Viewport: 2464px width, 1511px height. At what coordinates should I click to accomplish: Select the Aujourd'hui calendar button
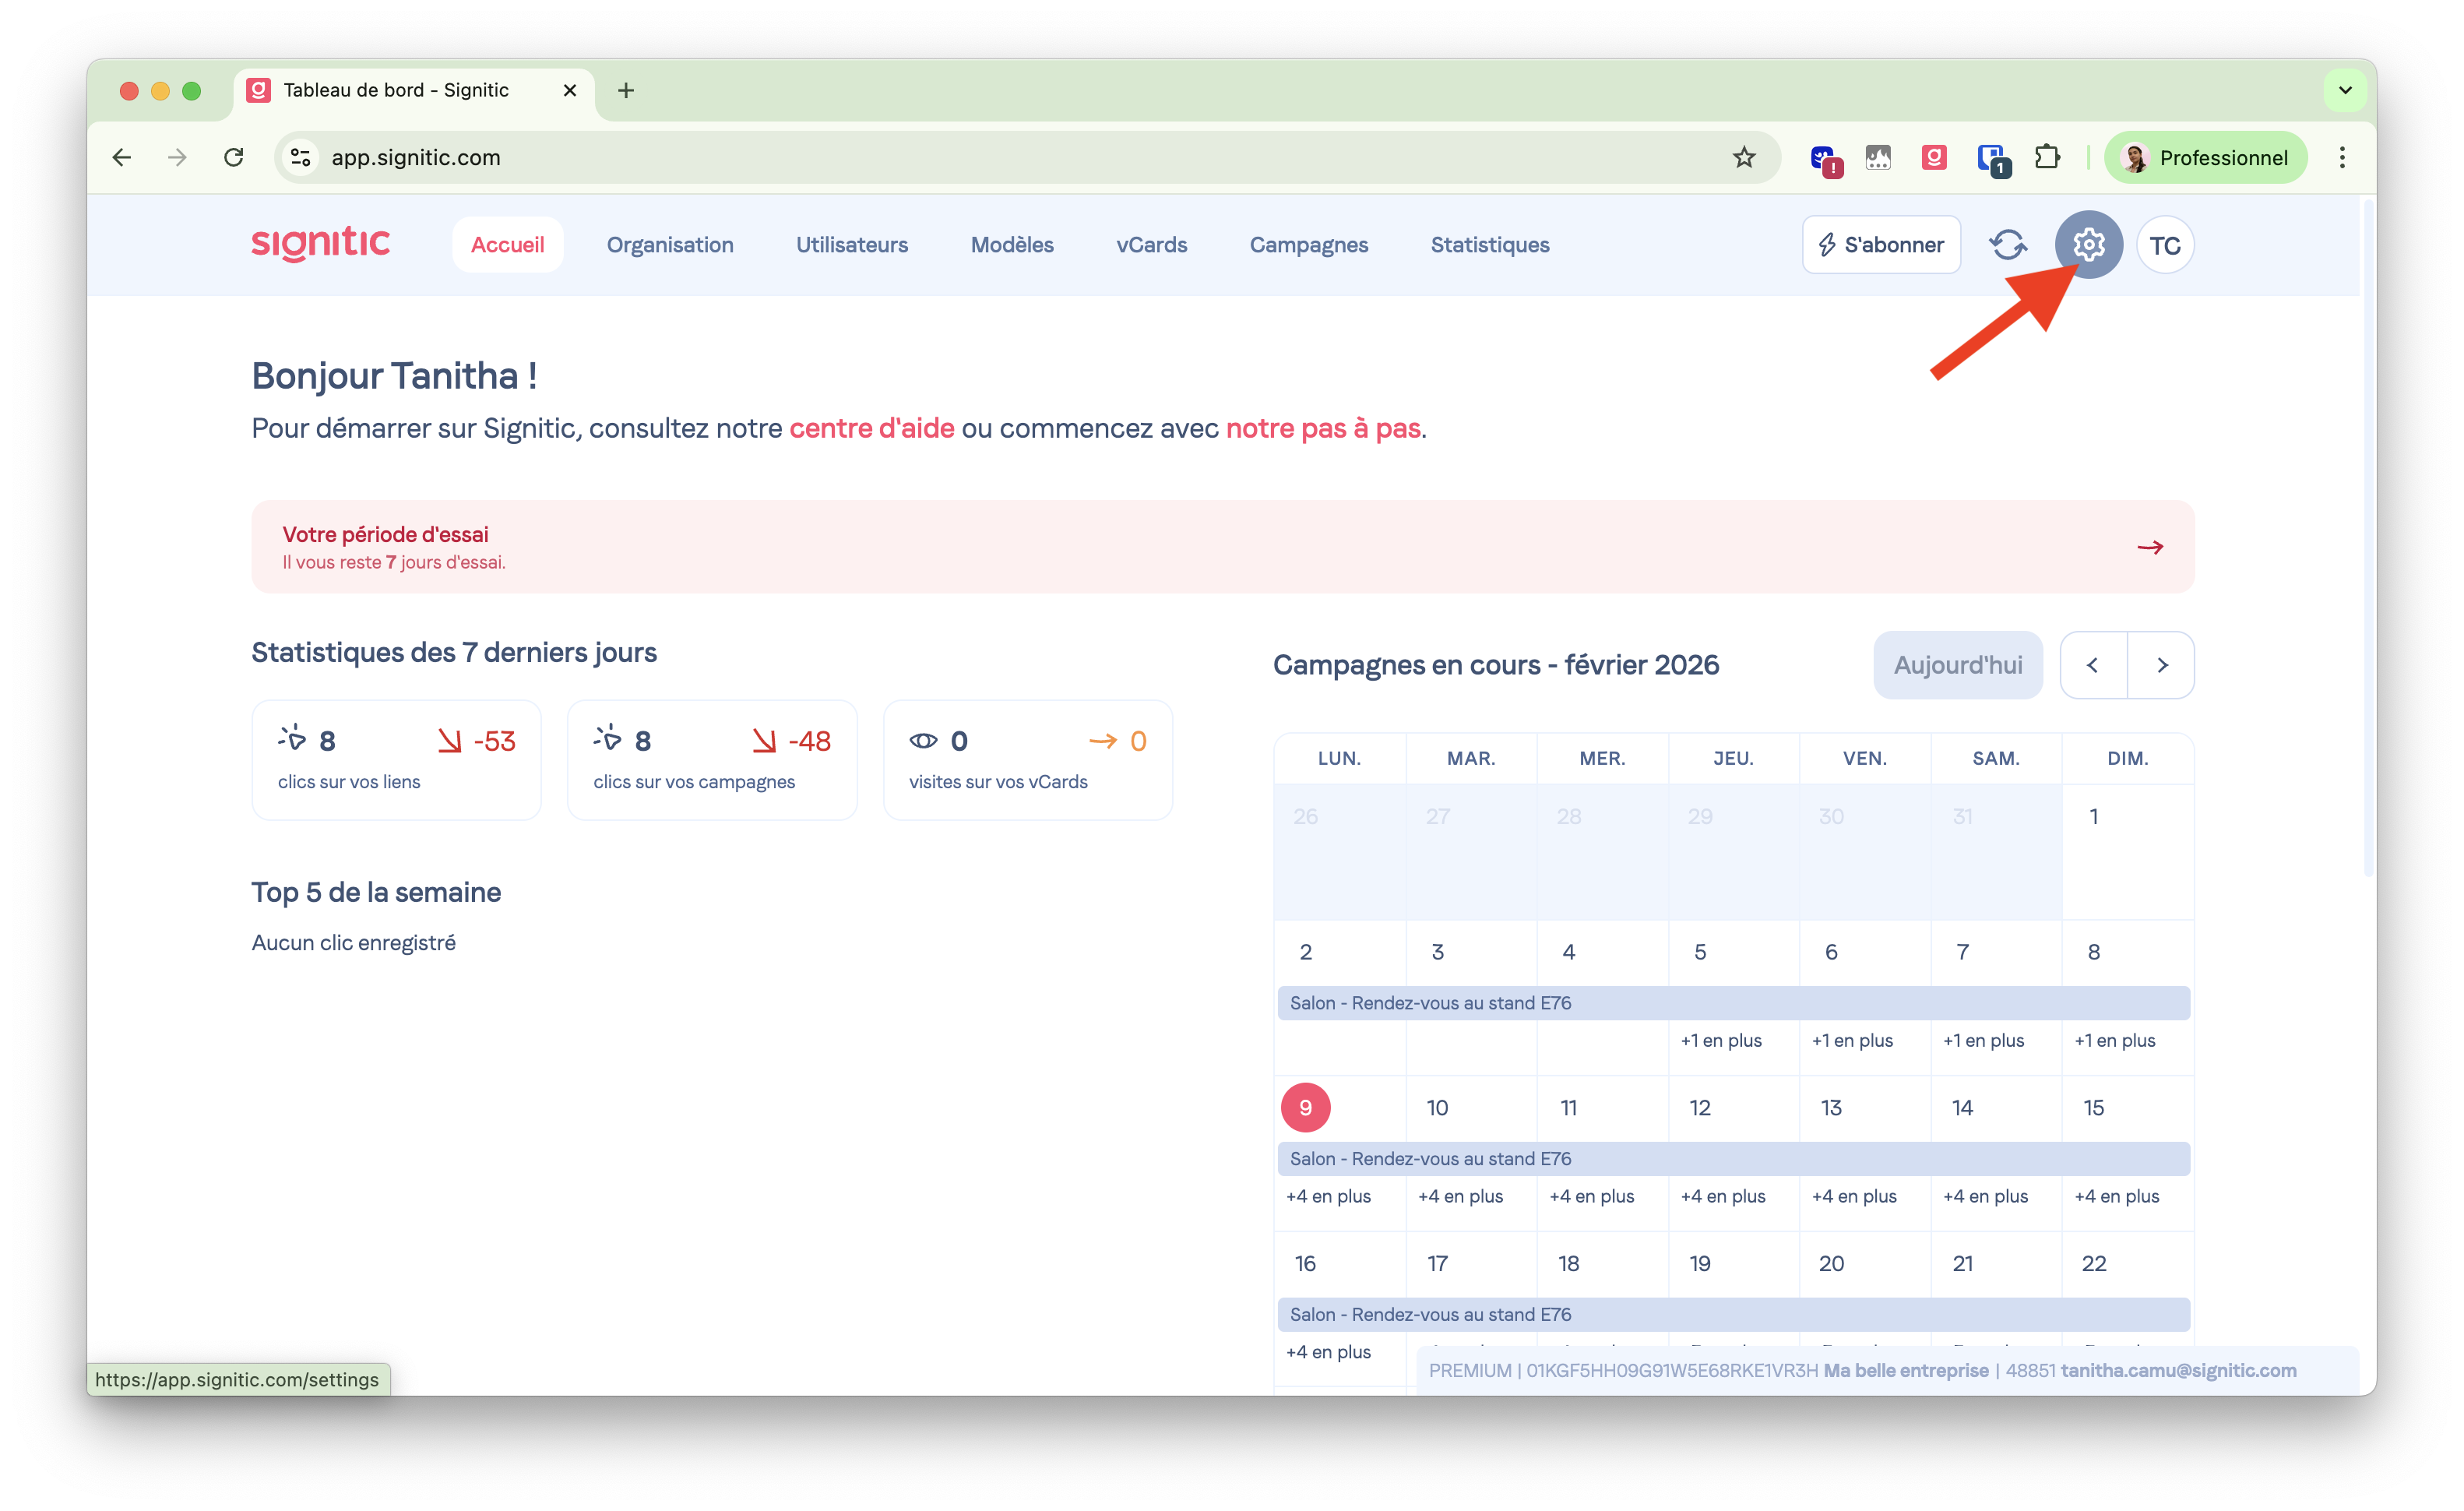pyautogui.click(x=1957, y=665)
